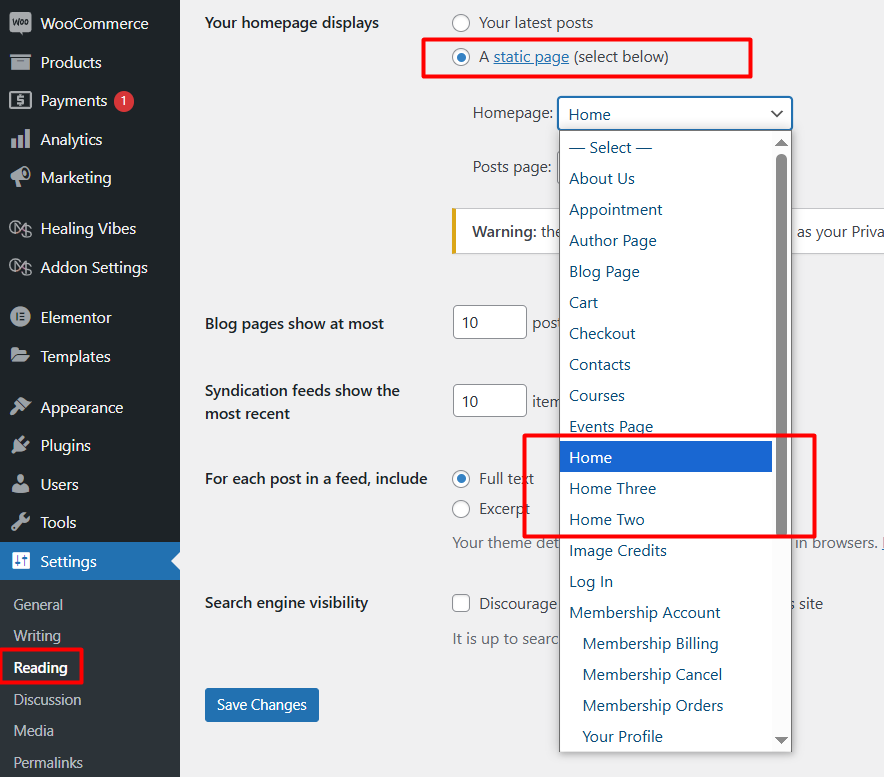884x777 pixels.
Task: Click the Payments notification badge
Action: pyautogui.click(x=124, y=101)
